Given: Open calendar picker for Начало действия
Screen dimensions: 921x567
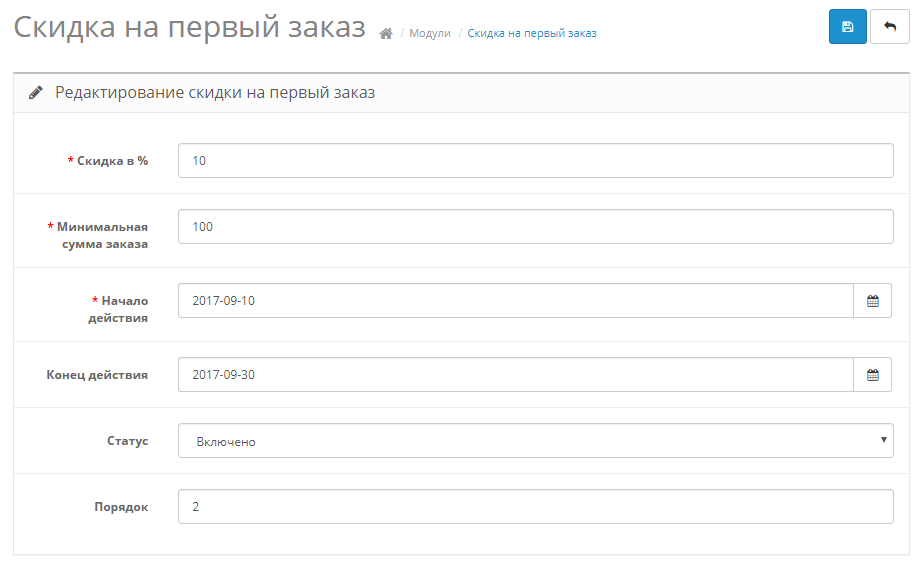Looking at the screenshot, I should (x=872, y=301).
